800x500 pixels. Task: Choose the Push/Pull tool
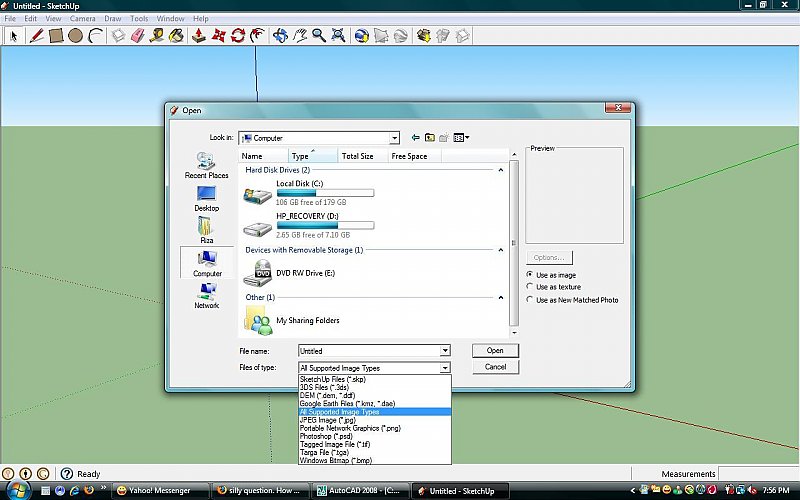pos(199,36)
